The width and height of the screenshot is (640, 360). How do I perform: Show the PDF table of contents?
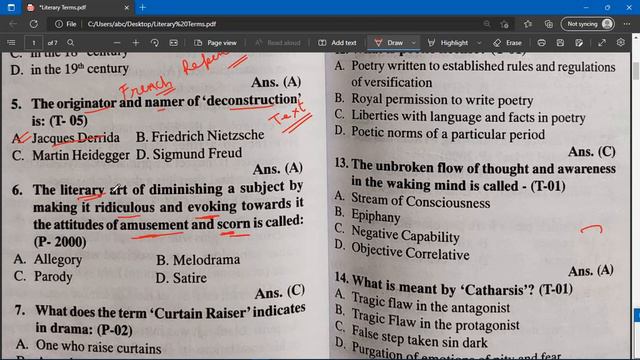pos(11,42)
